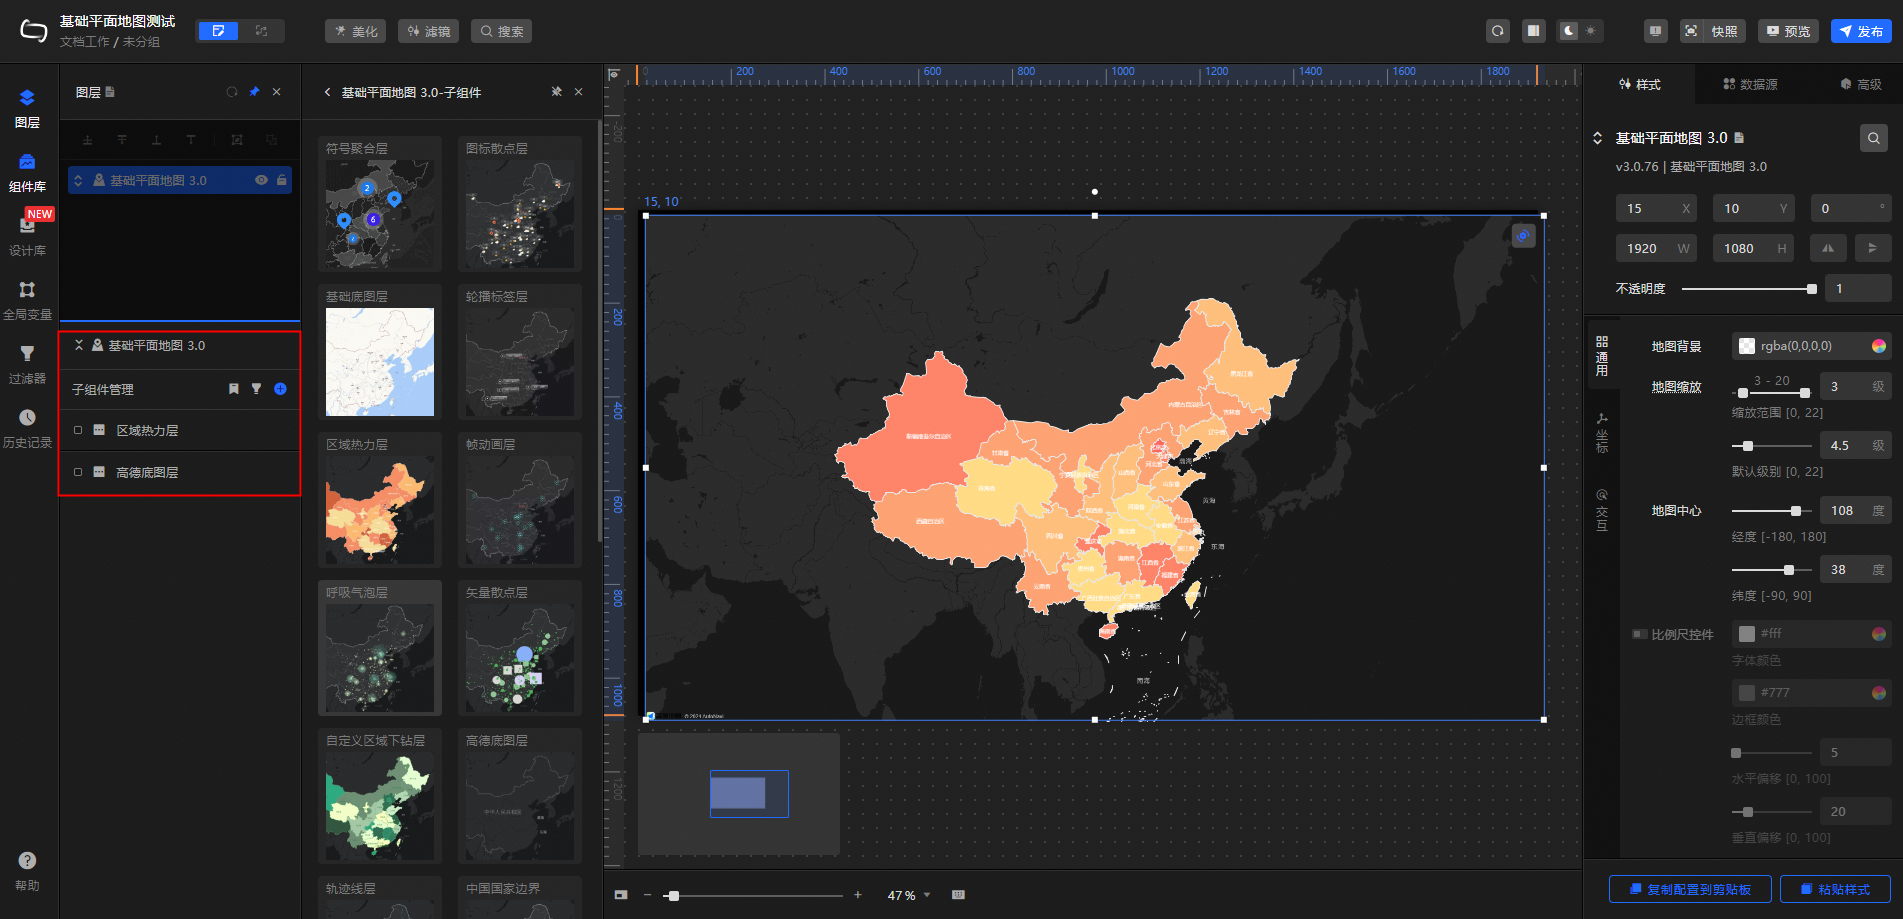Open 历史记录 history panel icon
The image size is (1903, 919).
point(27,418)
